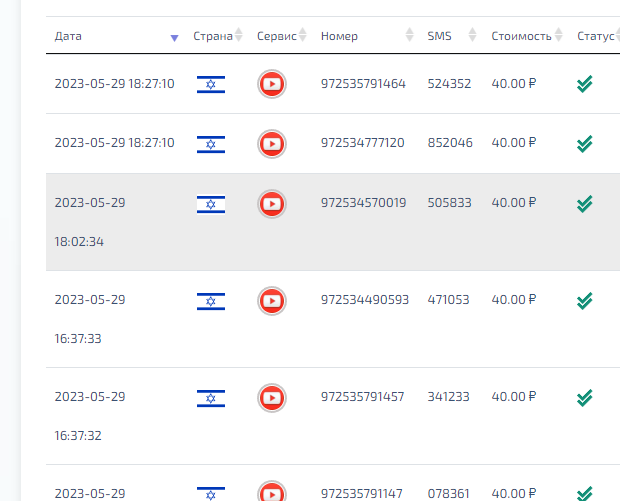The width and height of the screenshot is (620, 501).
Task: Sort by Сервис column header
Action: coord(277,36)
